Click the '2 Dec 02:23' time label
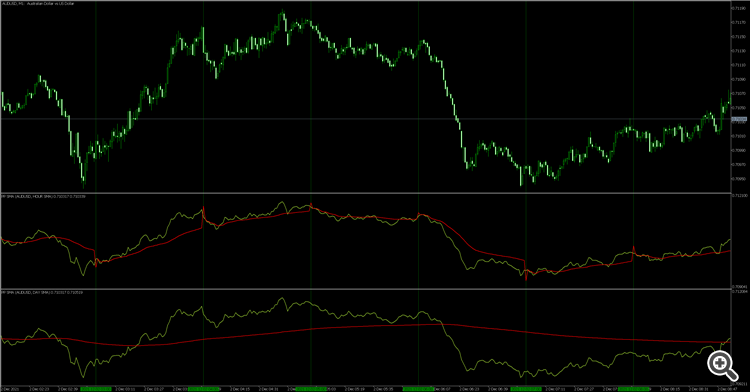750x392 pixels. click(x=39, y=389)
